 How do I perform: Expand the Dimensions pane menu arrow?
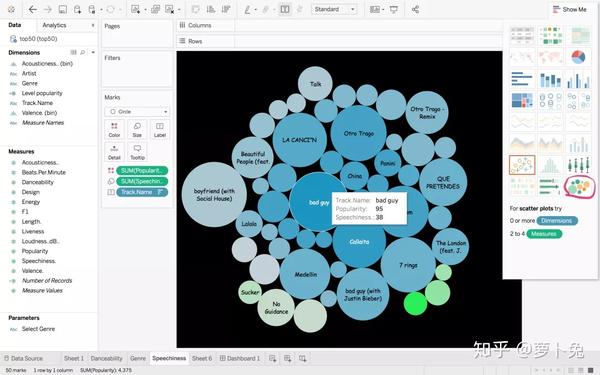tap(93, 52)
